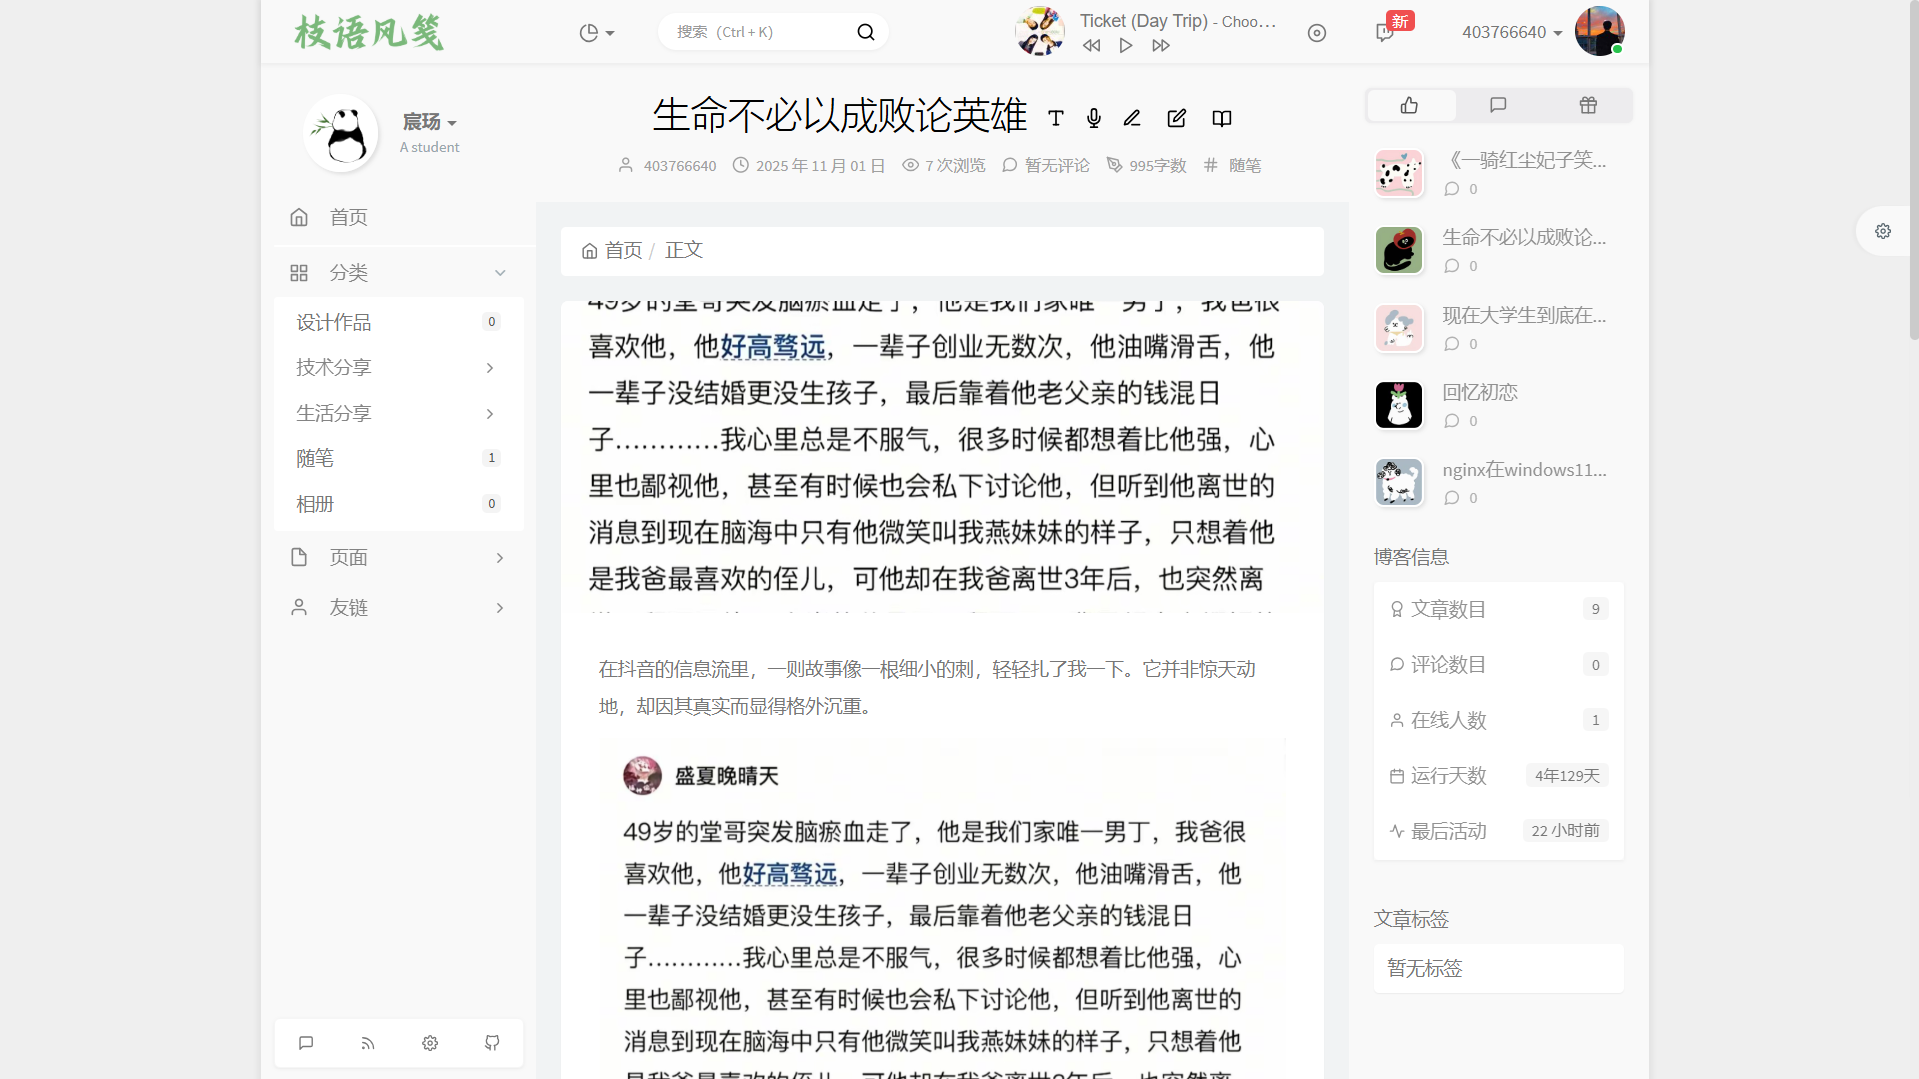
Task: Switch to the gift tab in right panel
Action: (x=1587, y=105)
